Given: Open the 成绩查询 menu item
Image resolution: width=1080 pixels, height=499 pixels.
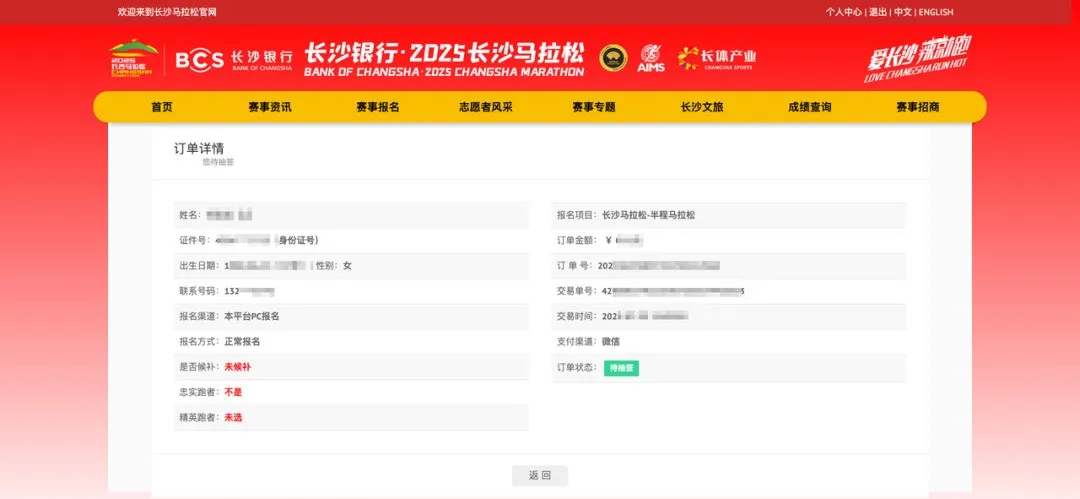Looking at the screenshot, I should click(809, 108).
